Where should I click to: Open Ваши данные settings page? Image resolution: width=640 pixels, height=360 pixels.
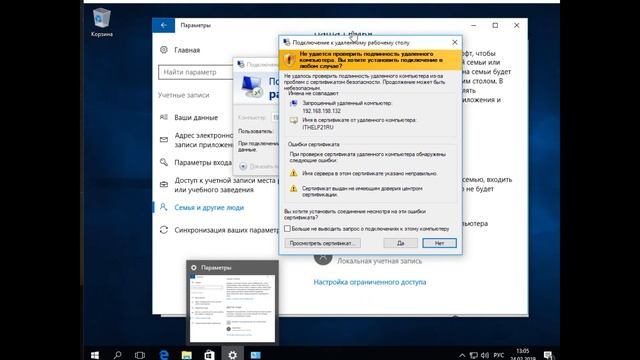(196, 117)
